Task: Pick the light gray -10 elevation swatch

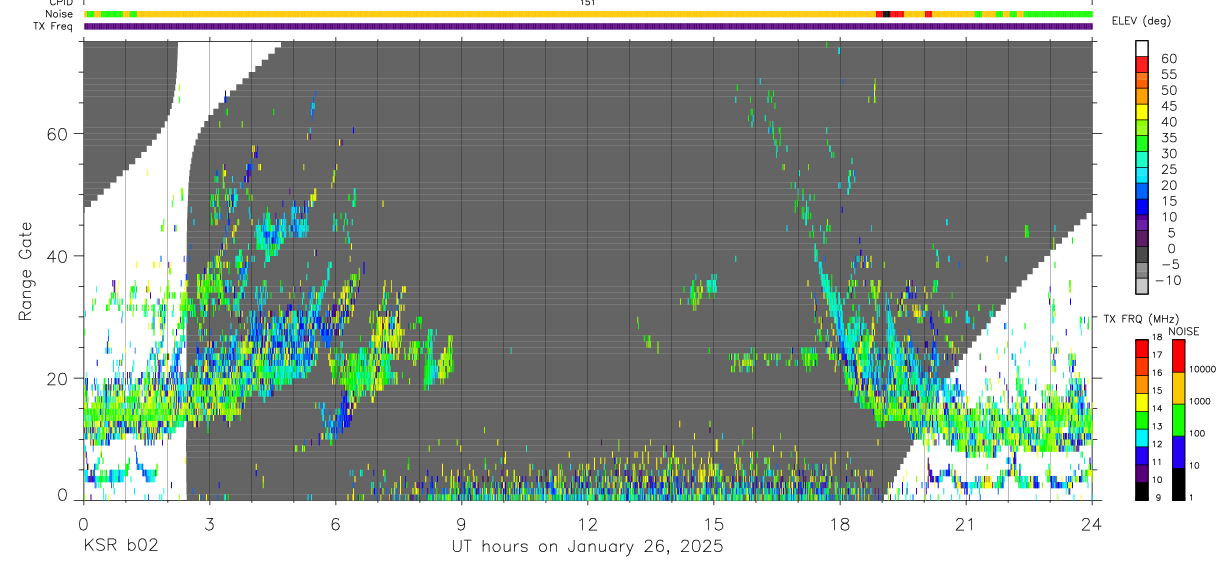Action: point(1142,287)
